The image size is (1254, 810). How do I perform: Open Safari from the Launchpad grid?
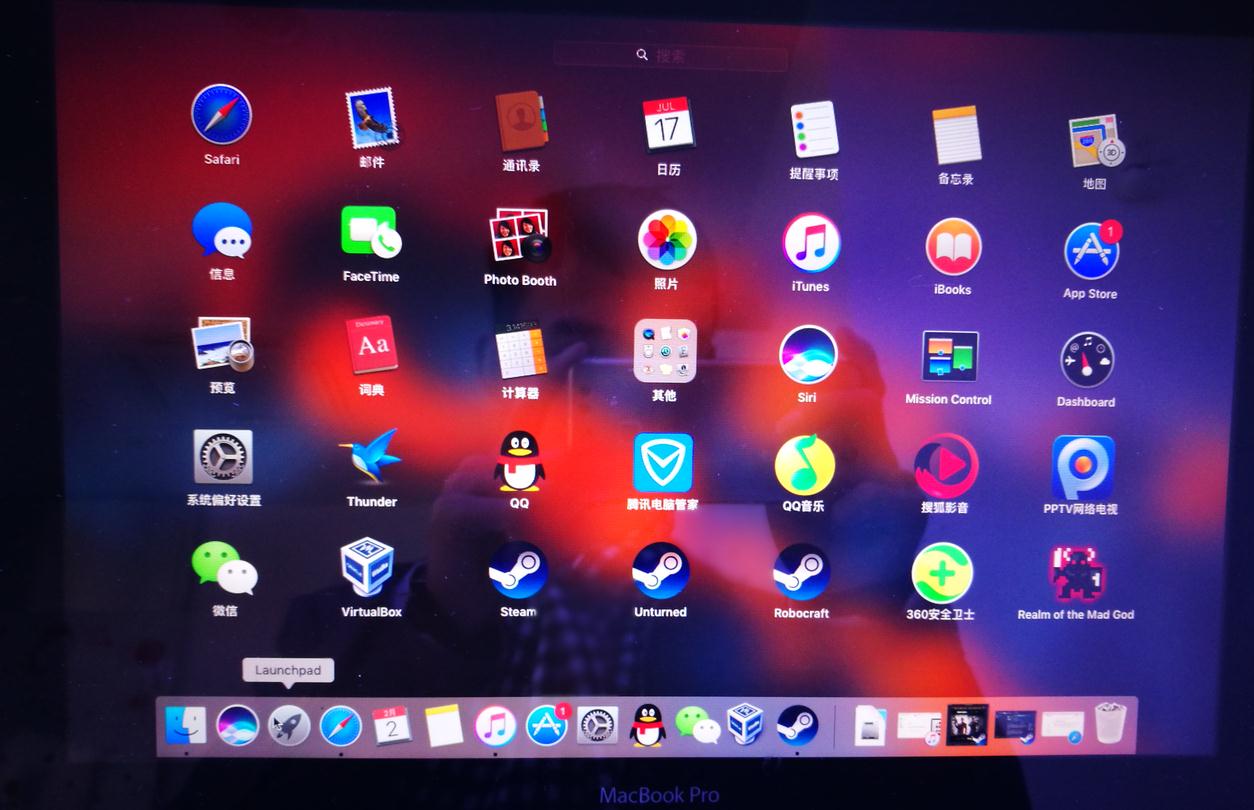221,115
